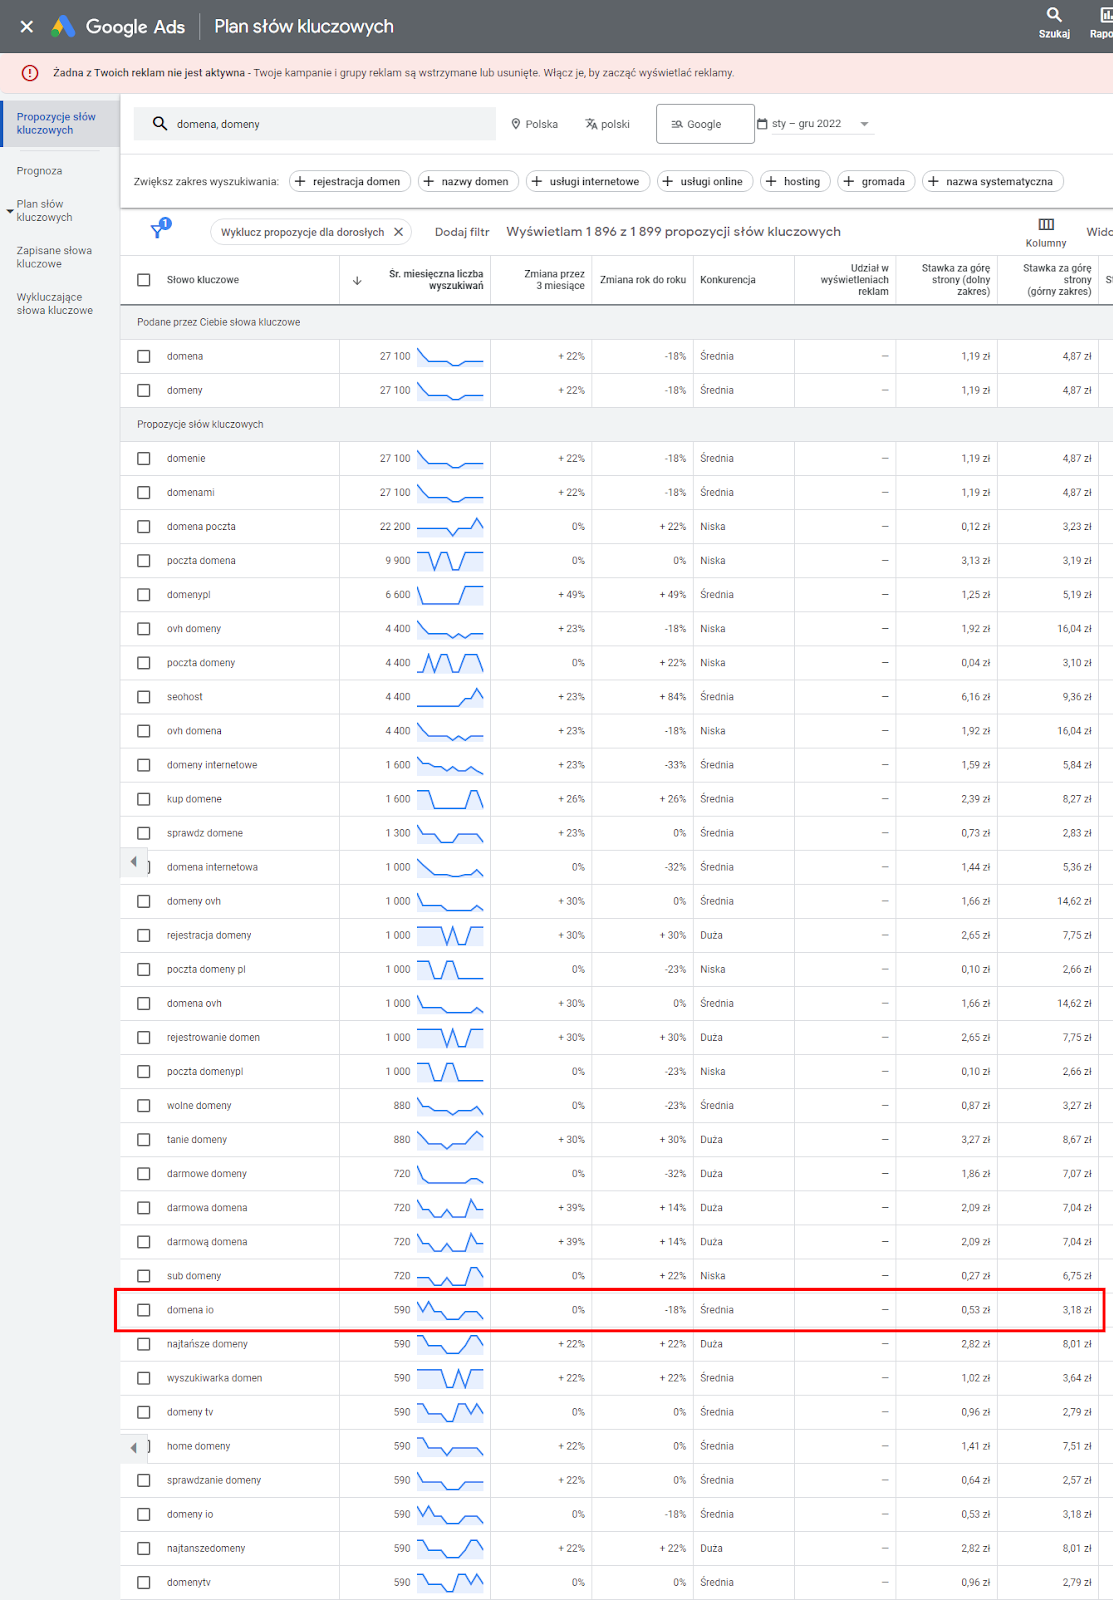
Task: Open the Google search network selector
Action: coord(705,124)
